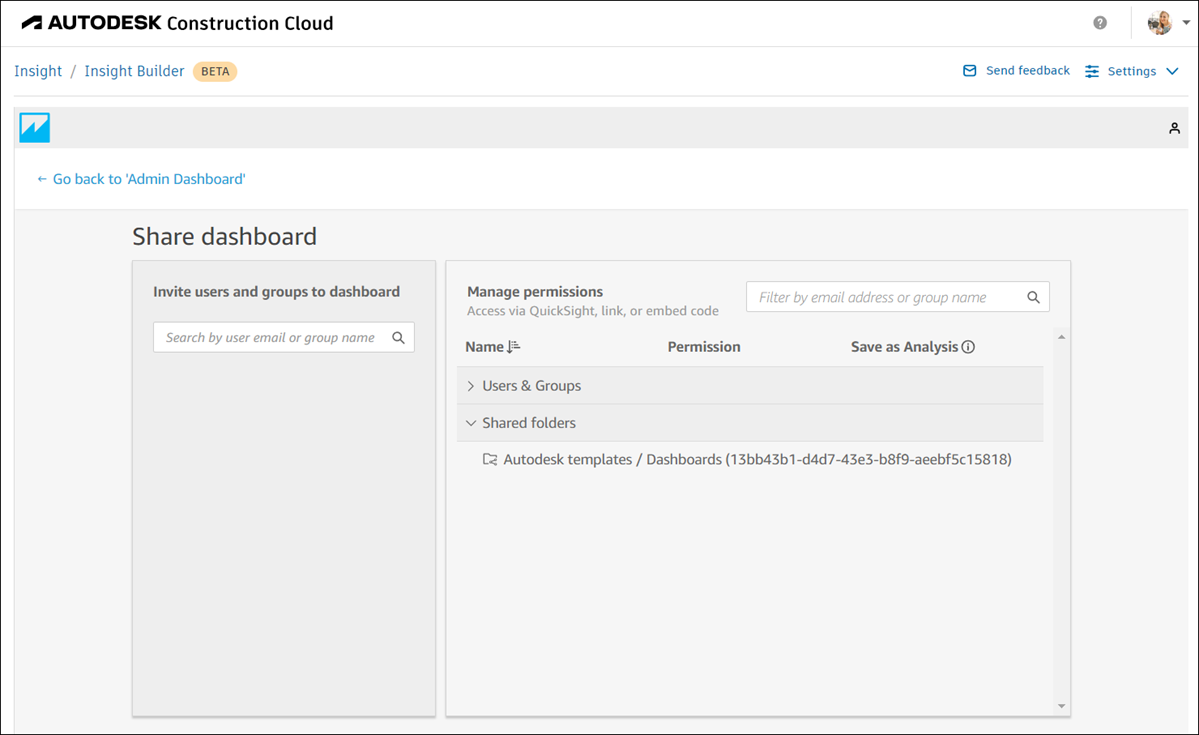Open the user avatar account dropdown
Screen dimensions: 1199x735
(1161, 22)
